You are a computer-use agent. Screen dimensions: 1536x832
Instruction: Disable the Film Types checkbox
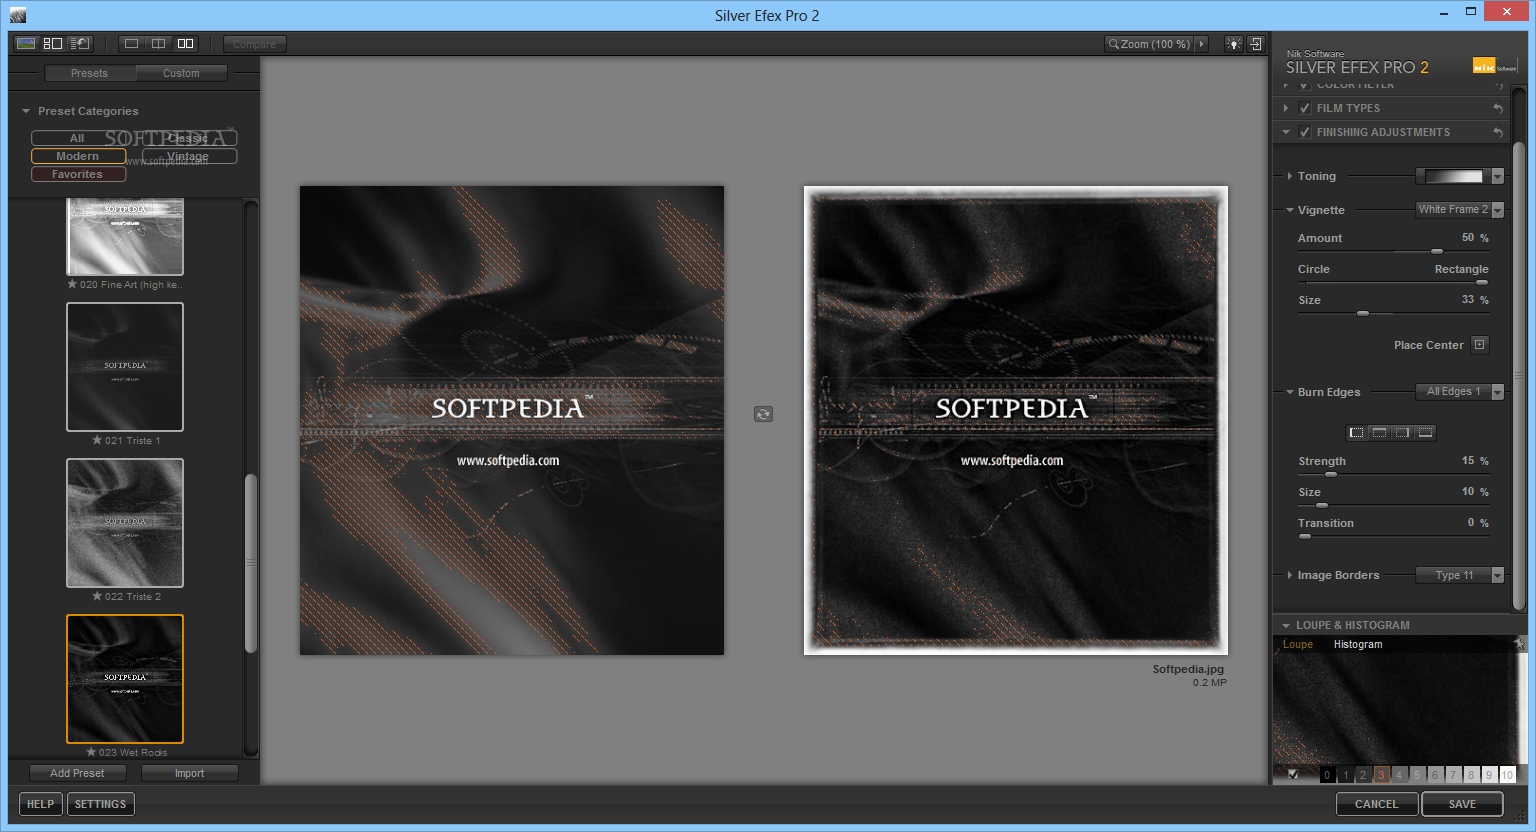(1304, 108)
